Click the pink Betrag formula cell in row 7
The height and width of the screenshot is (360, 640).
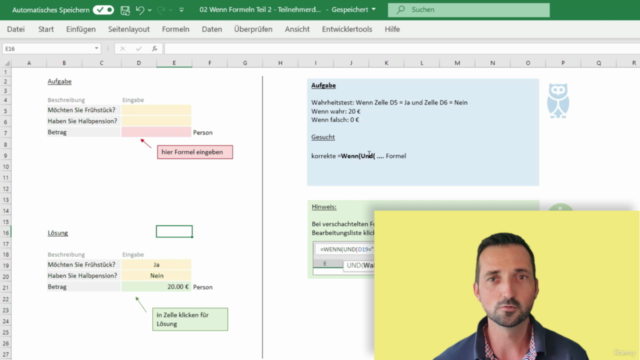156,132
